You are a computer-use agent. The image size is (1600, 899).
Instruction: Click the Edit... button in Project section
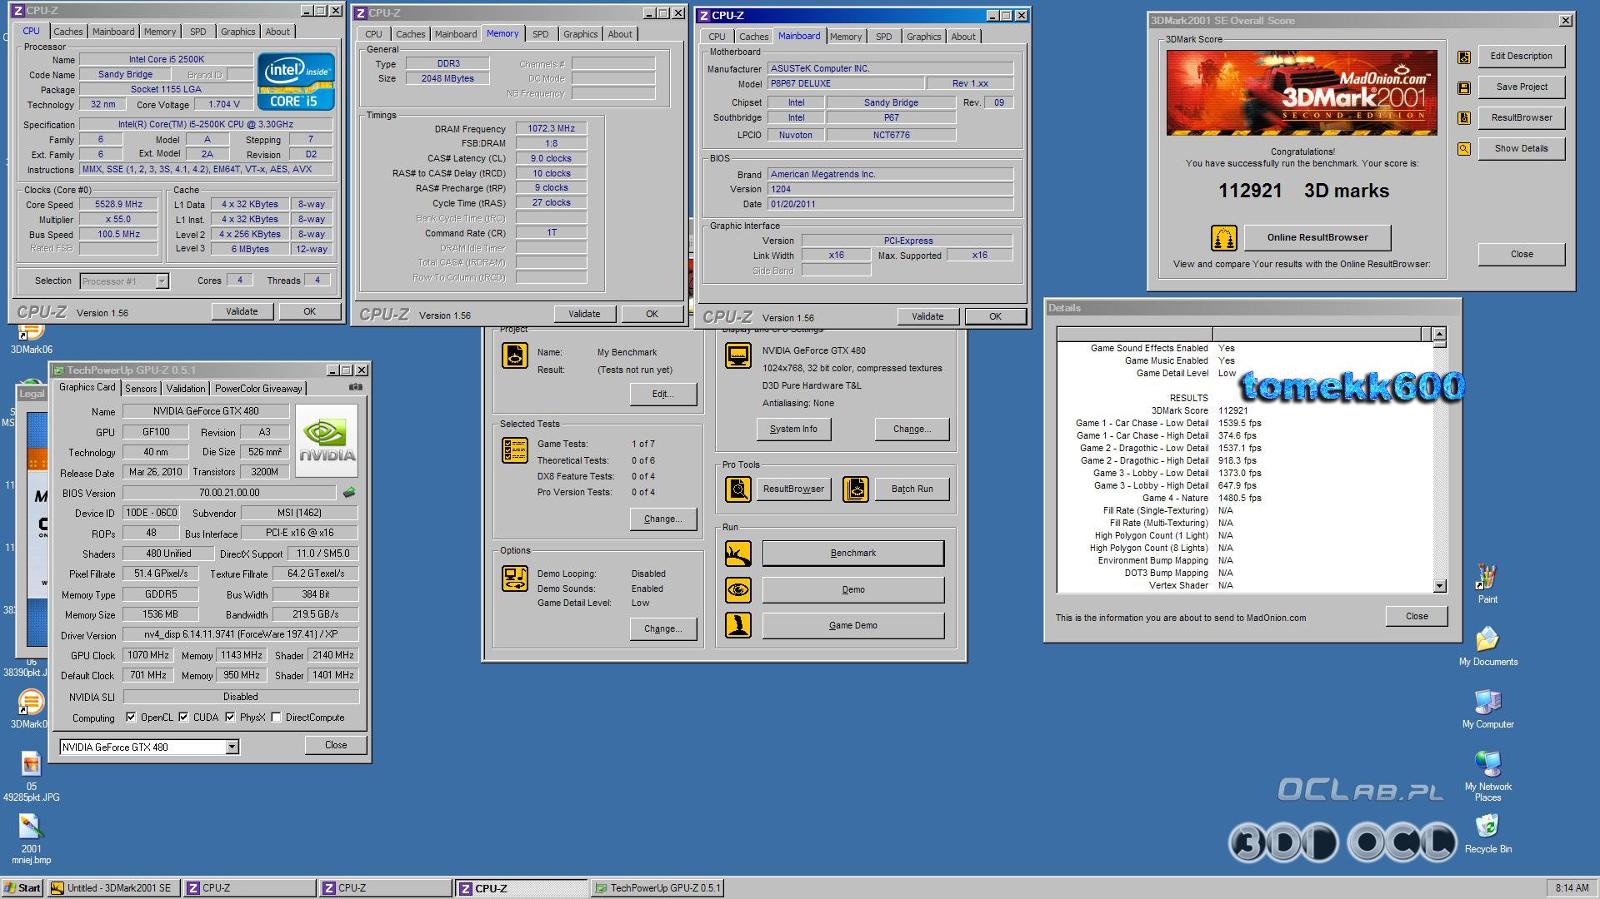pyautogui.click(x=663, y=394)
